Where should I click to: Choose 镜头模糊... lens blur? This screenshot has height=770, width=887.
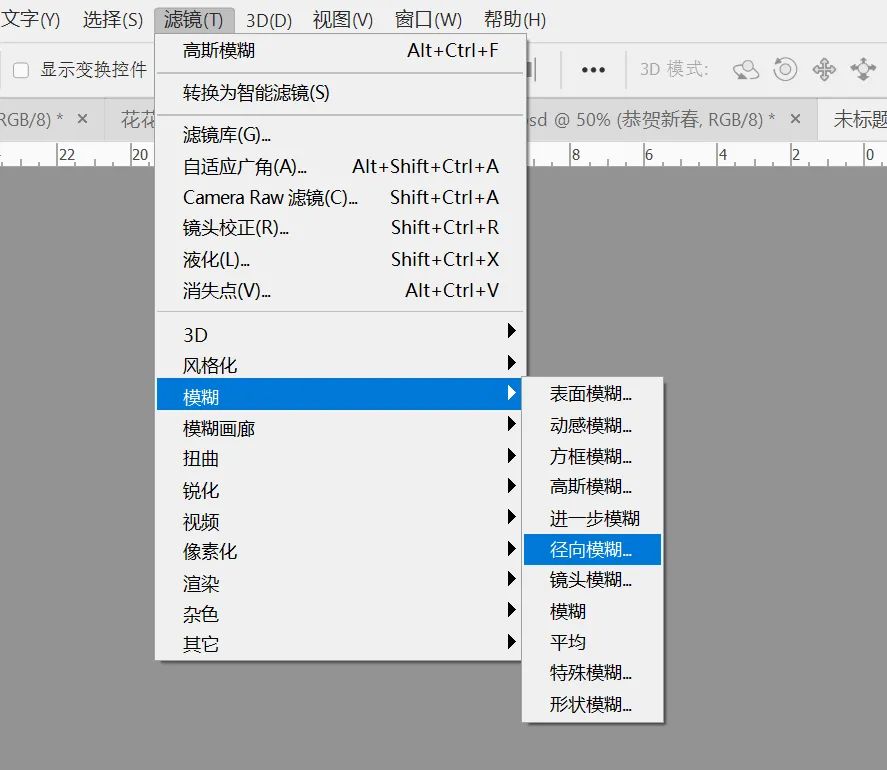click(592, 580)
